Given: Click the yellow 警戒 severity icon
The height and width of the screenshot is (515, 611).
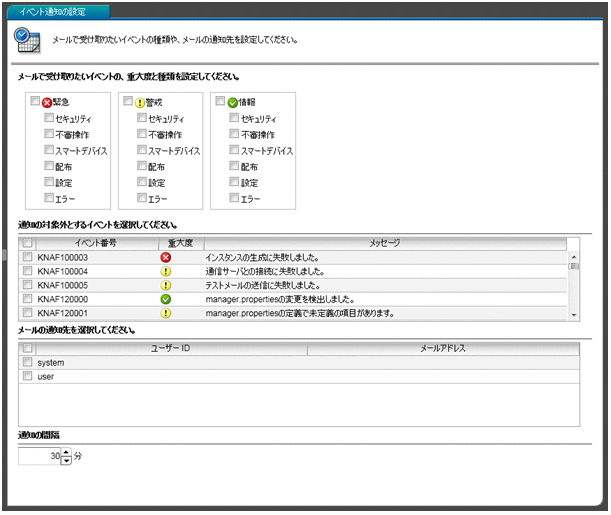Looking at the screenshot, I should pyautogui.click(x=140, y=103).
